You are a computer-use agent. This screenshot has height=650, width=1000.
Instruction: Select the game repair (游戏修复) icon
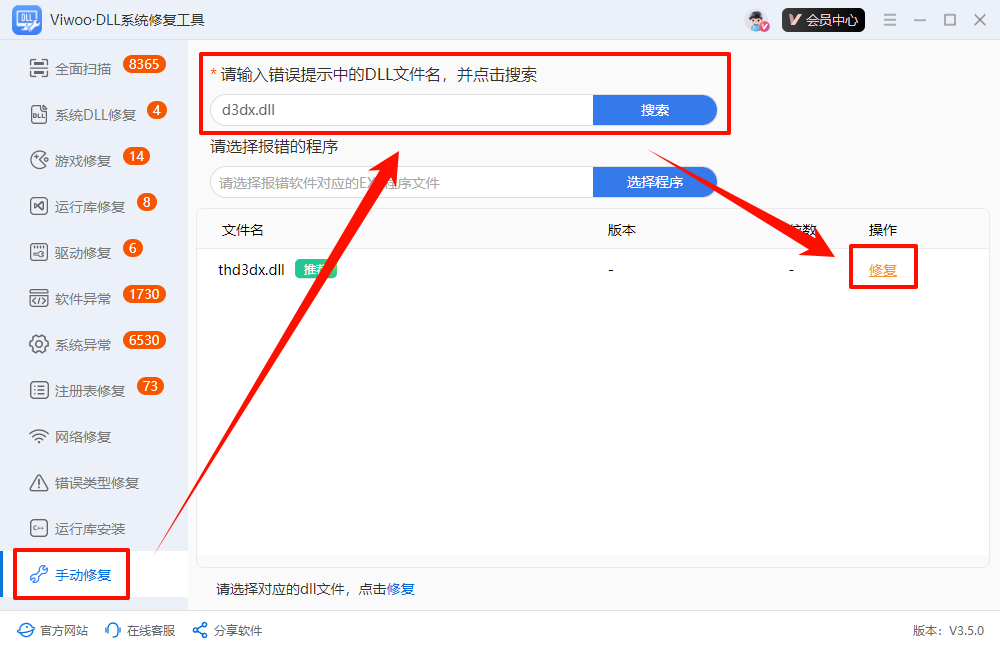click(39, 160)
